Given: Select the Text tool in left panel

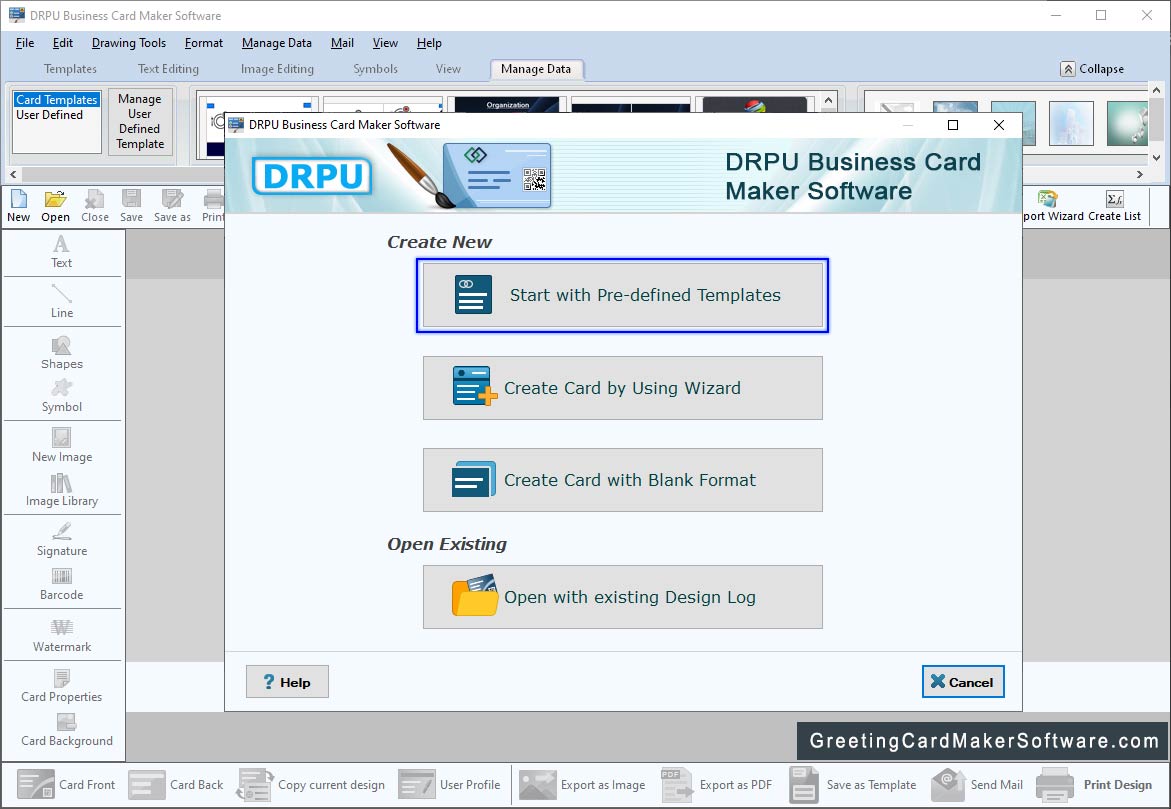Looking at the screenshot, I should 61,252.
